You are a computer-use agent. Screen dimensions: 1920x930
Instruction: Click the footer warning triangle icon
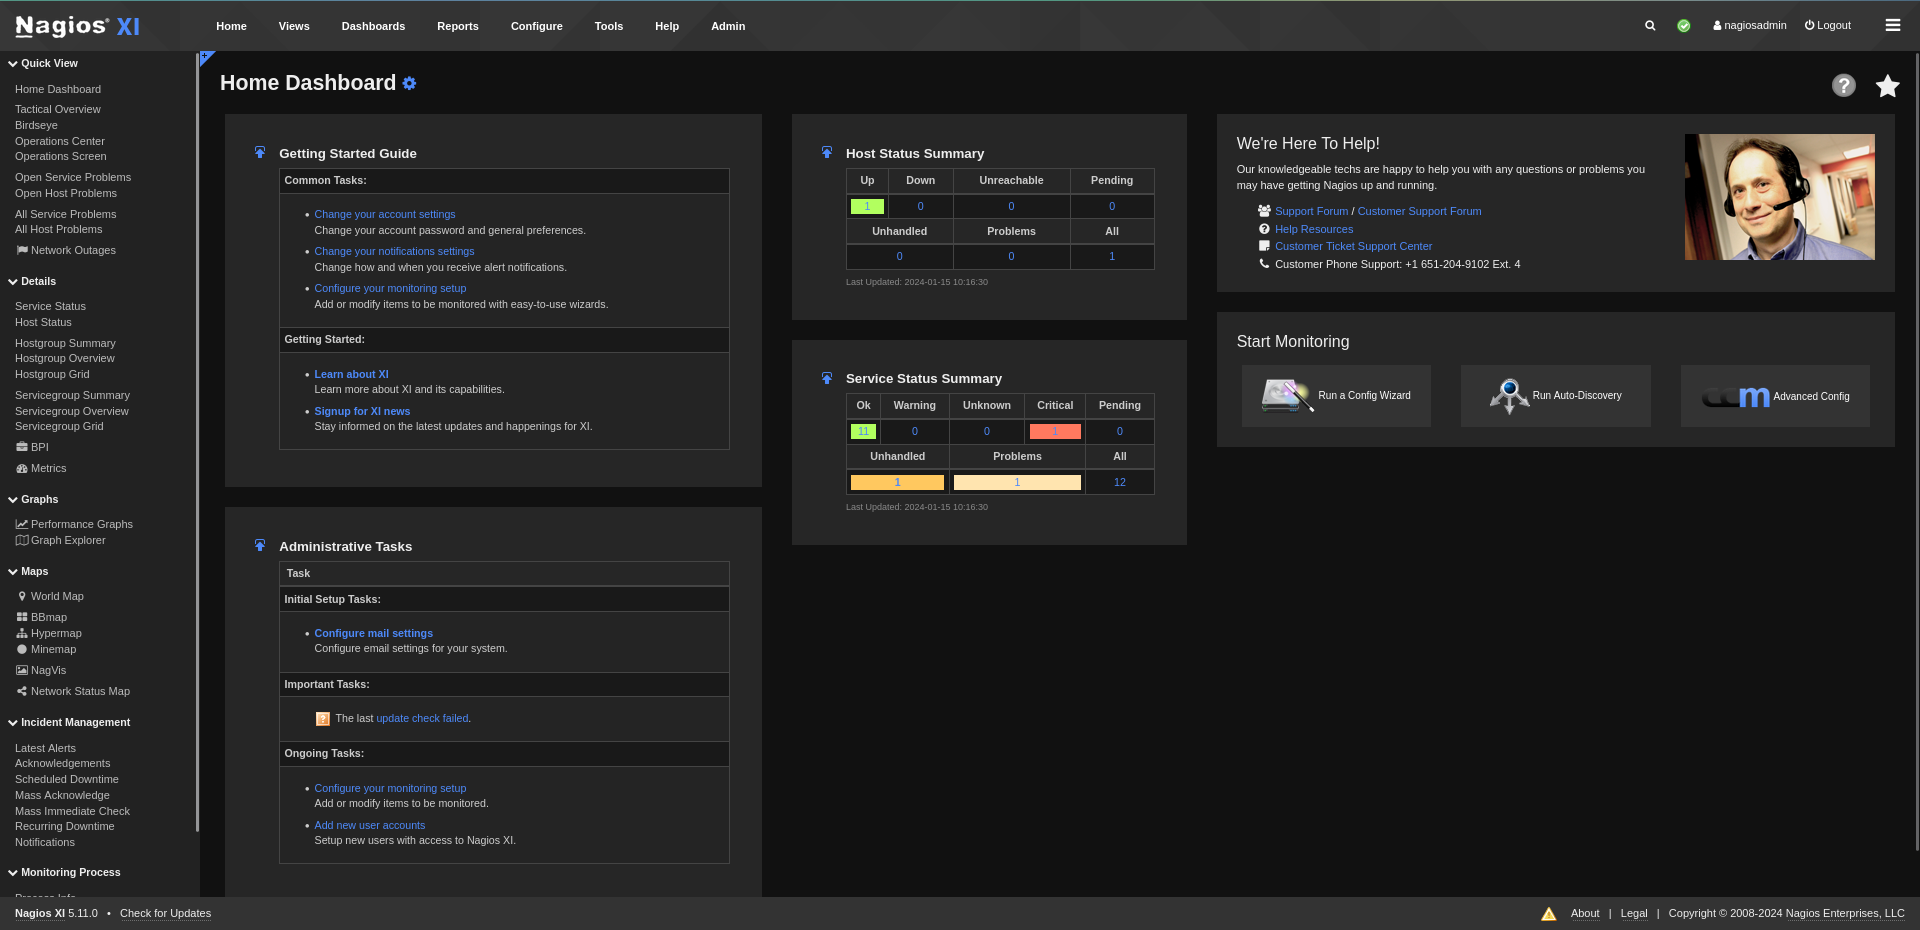point(1549,914)
